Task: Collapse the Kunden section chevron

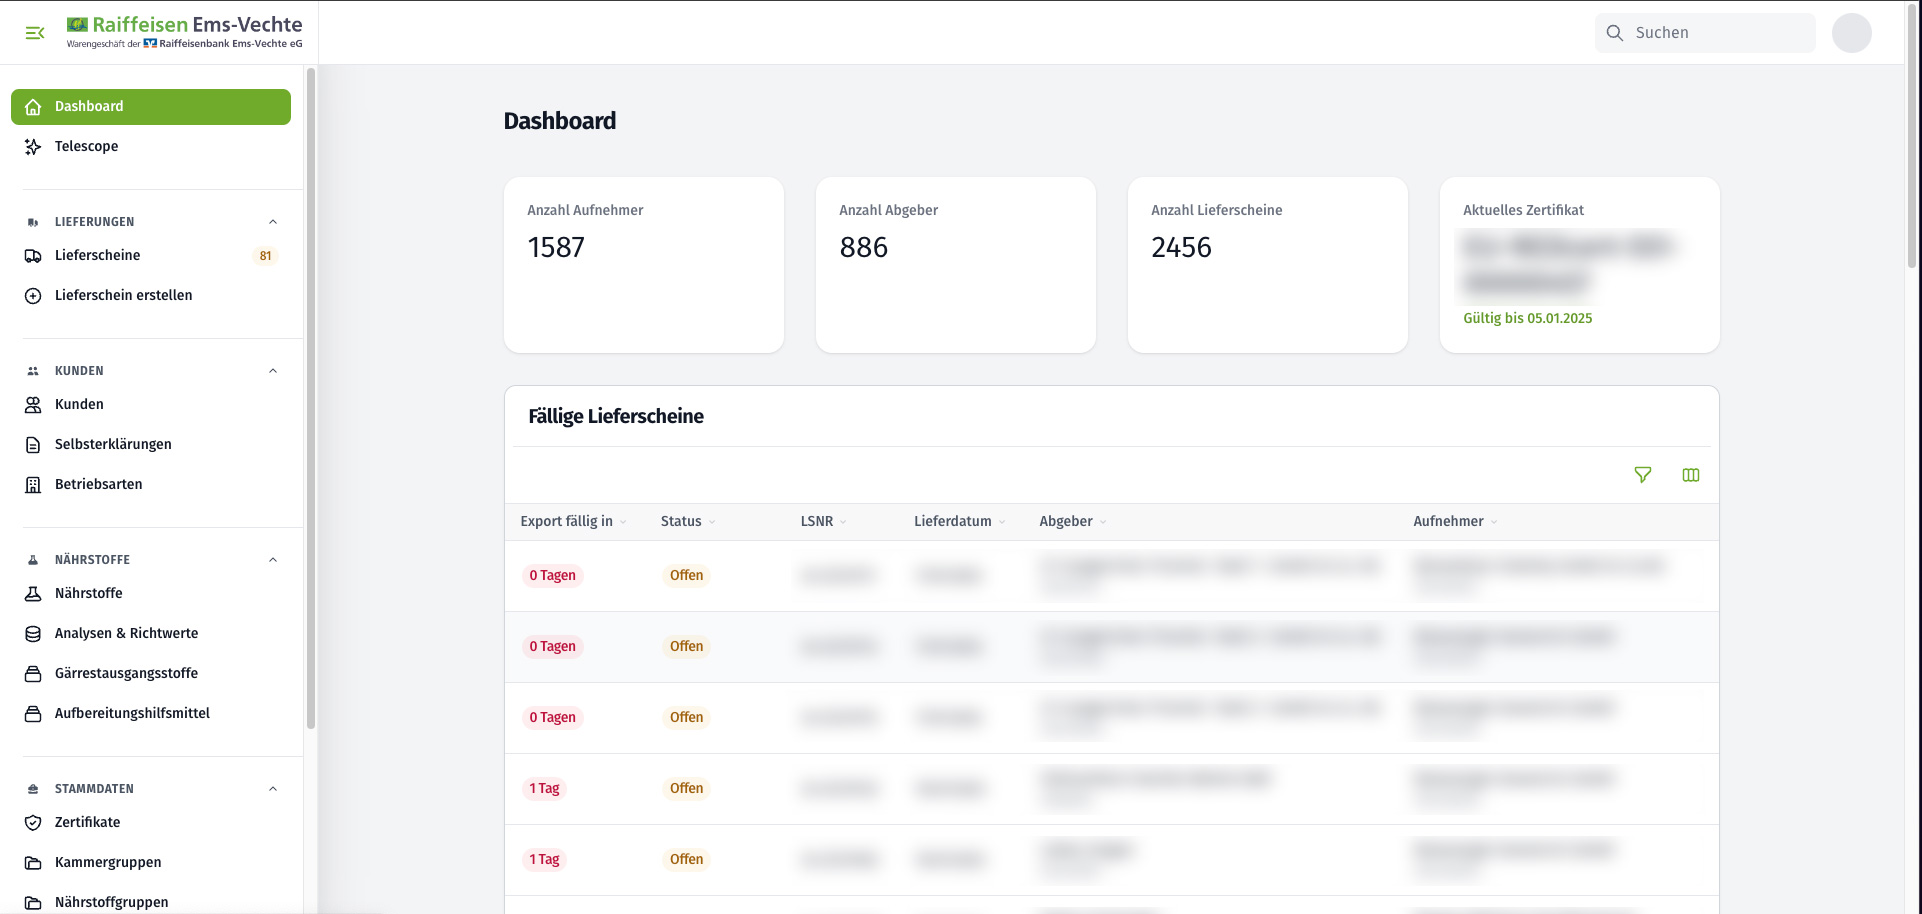Action: pyautogui.click(x=273, y=371)
